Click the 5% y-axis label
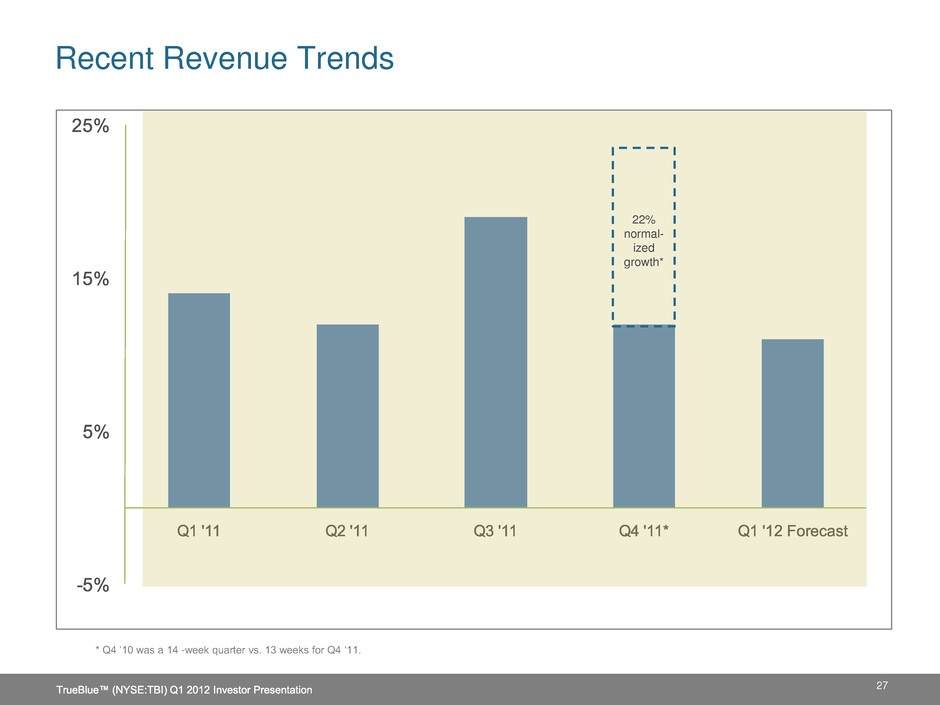Image resolution: width=940 pixels, height=705 pixels. (x=93, y=432)
